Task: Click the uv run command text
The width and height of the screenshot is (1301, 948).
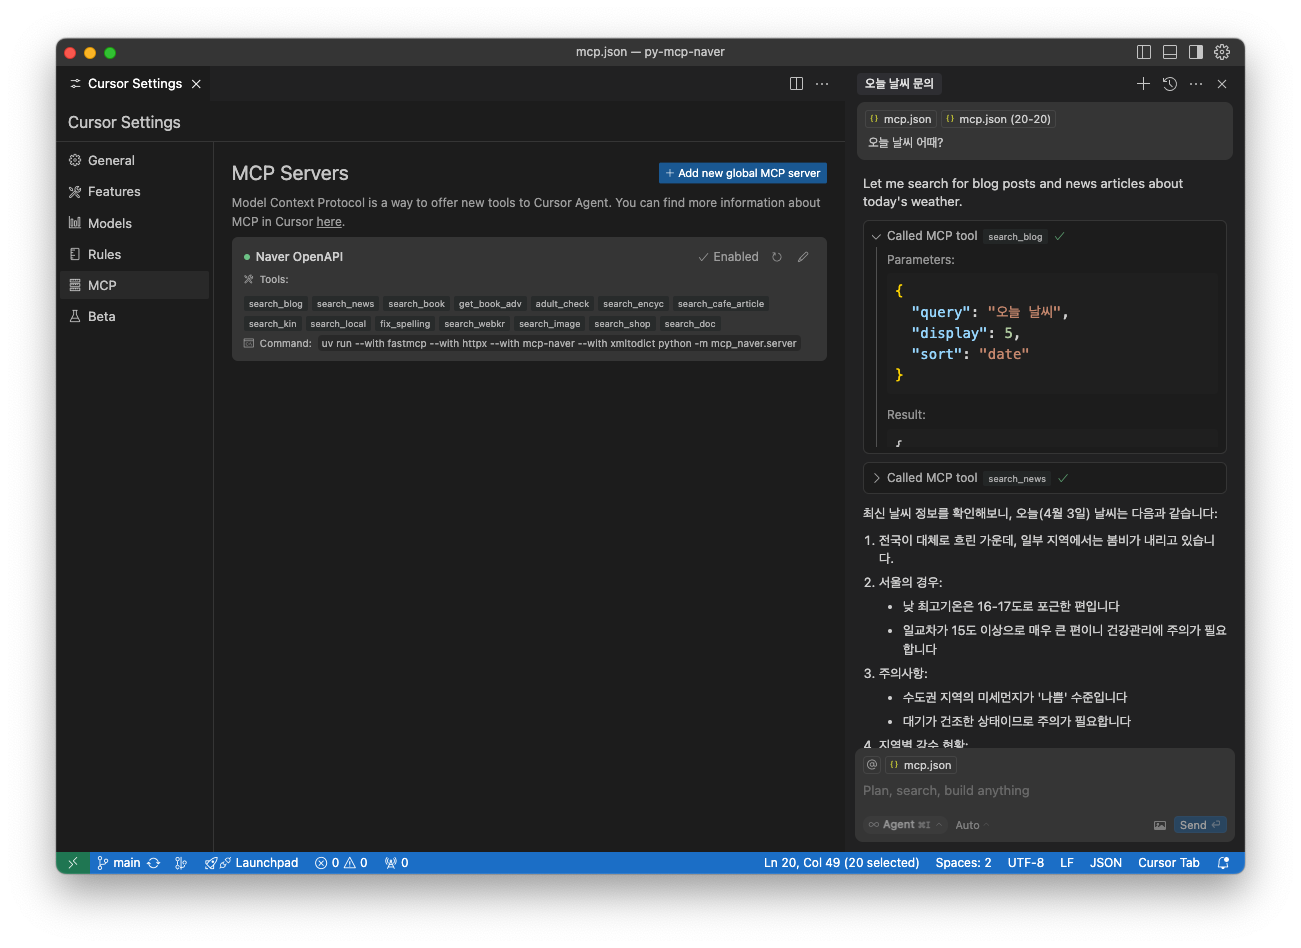Action: (559, 343)
